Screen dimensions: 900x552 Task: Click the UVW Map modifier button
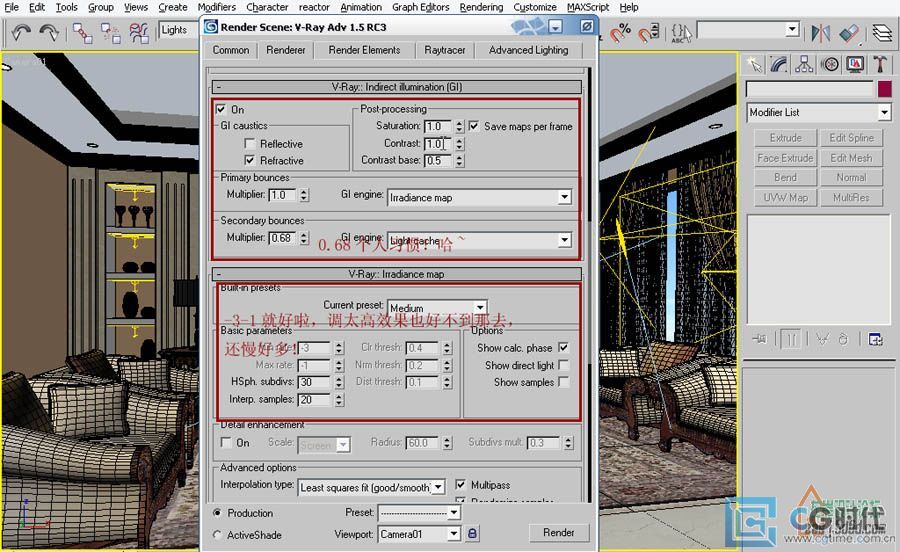785,197
